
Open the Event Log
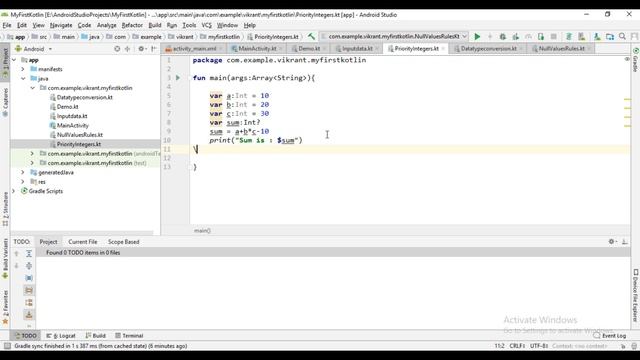[x=610, y=336]
